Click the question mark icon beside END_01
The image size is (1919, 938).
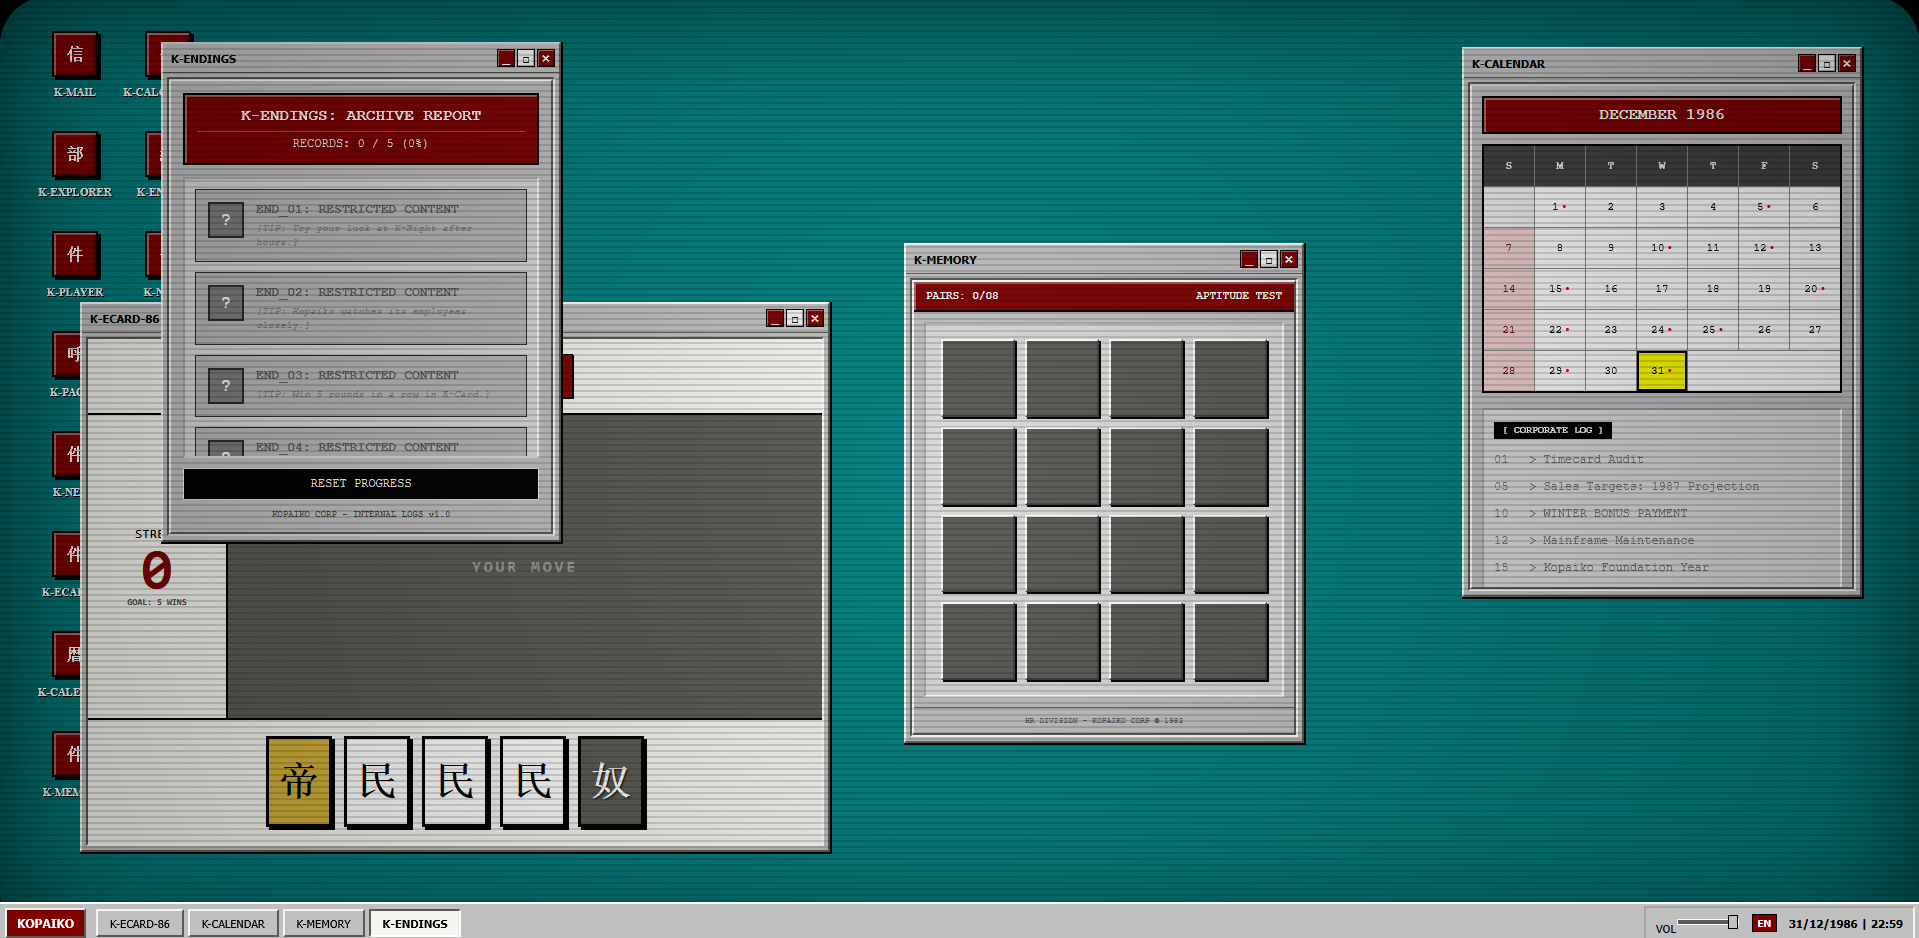tap(226, 220)
